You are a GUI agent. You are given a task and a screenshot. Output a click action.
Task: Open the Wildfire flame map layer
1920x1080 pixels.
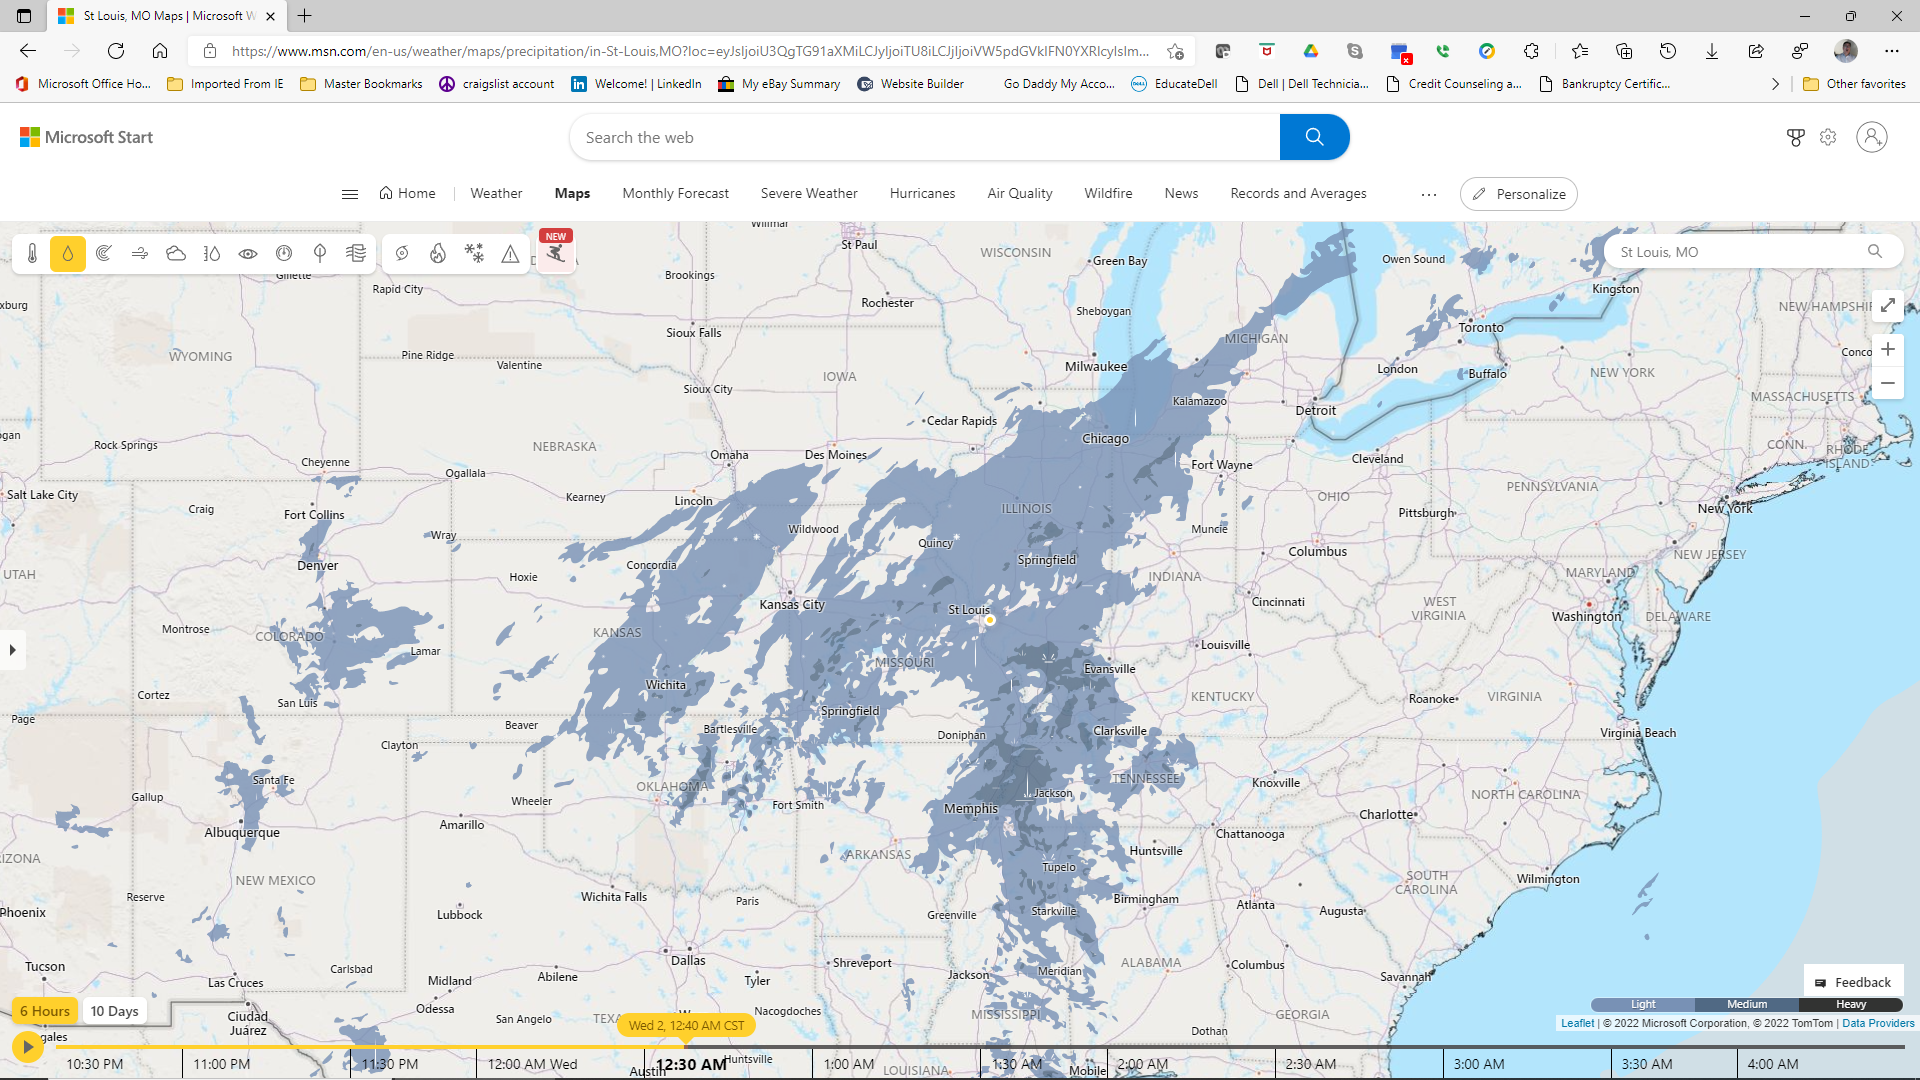[438, 254]
